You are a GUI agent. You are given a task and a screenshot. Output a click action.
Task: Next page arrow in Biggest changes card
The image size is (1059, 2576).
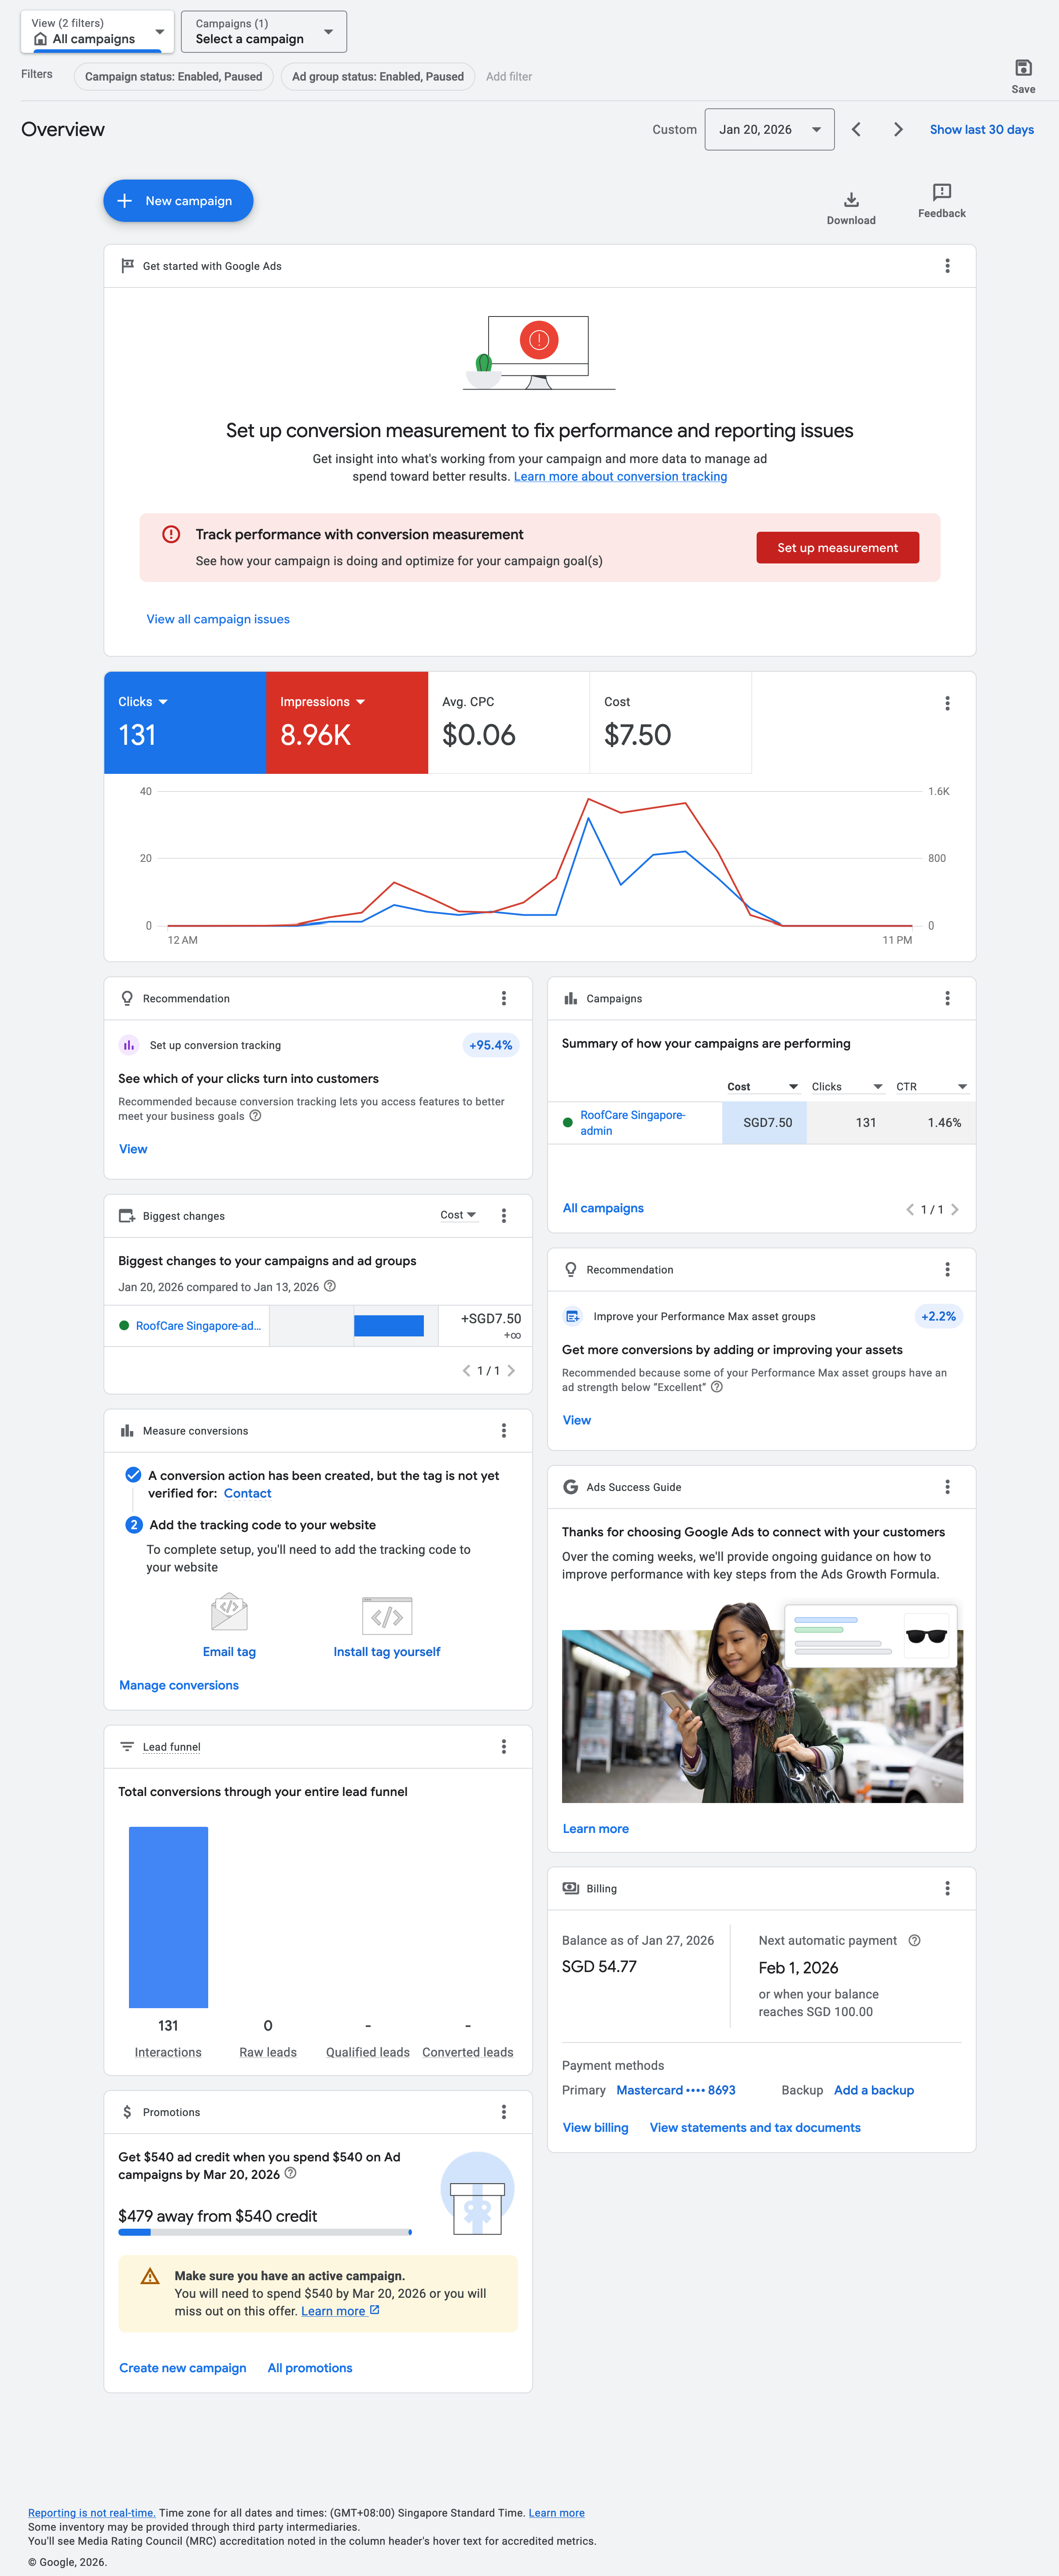pos(511,1371)
